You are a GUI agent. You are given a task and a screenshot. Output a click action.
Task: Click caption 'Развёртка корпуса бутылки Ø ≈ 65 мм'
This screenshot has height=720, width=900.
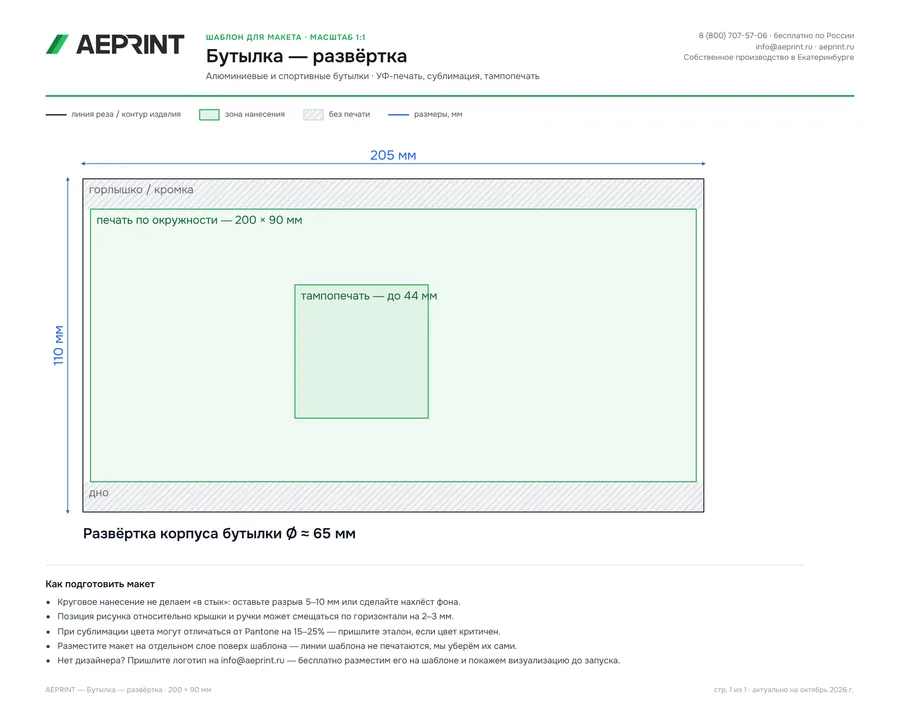pyautogui.click(x=219, y=533)
